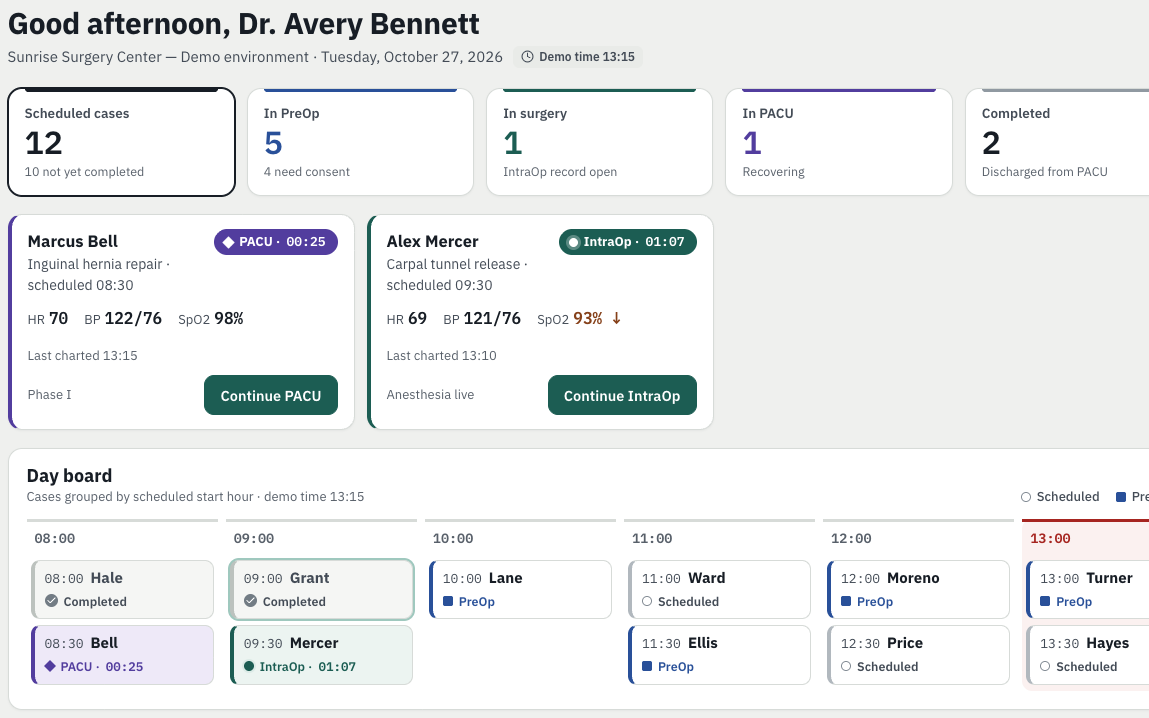The height and width of the screenshot is (718, 1149).
Task: Open the 10:00 Lane PreOp case tile
Action: tap(520, 590)
